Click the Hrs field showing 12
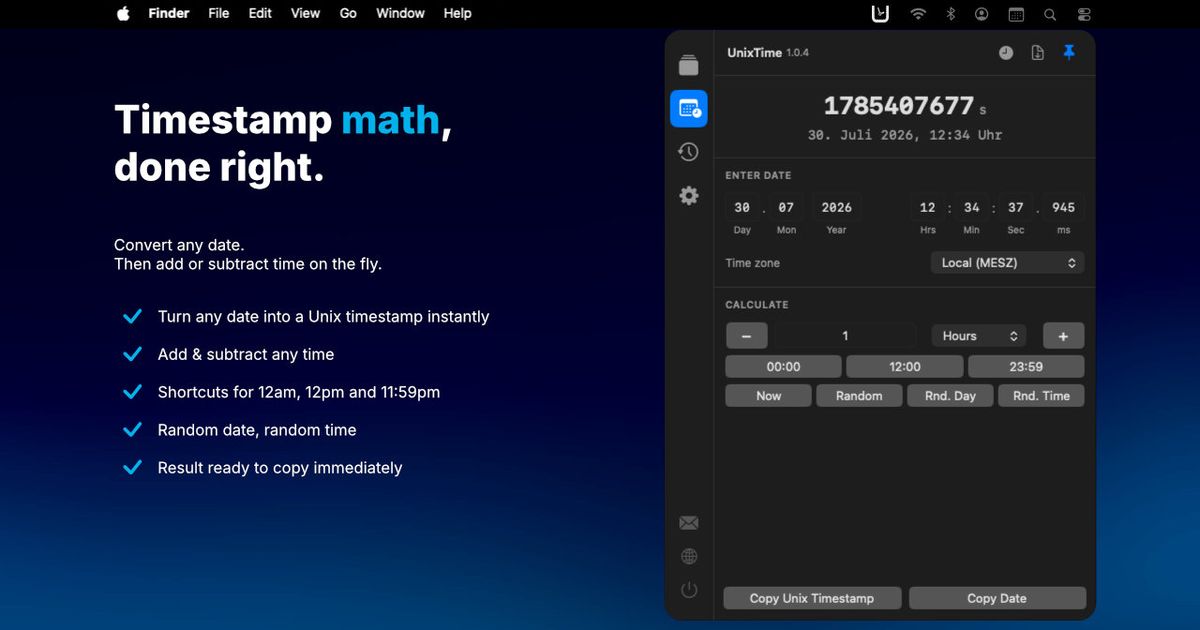The width and height of the screenshot is (1200, 630). 928,207
